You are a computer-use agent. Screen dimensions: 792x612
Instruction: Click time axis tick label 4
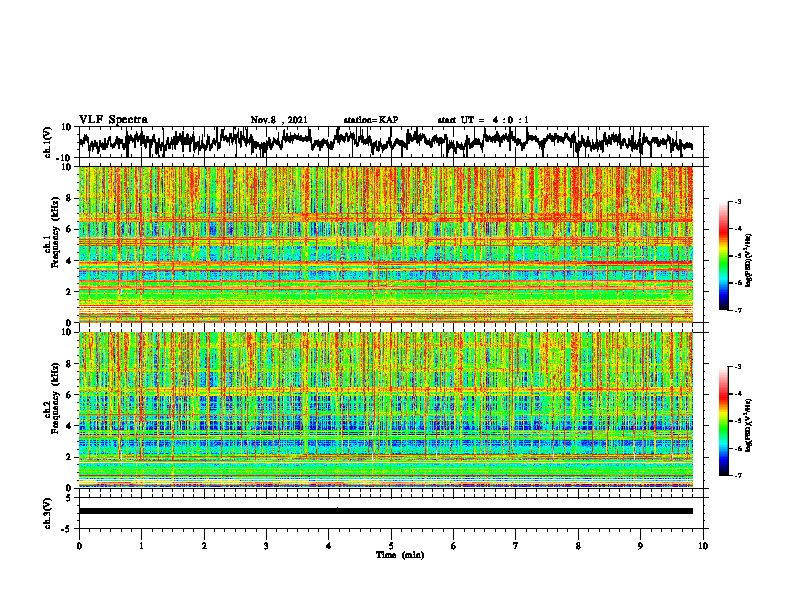(328, 546)
